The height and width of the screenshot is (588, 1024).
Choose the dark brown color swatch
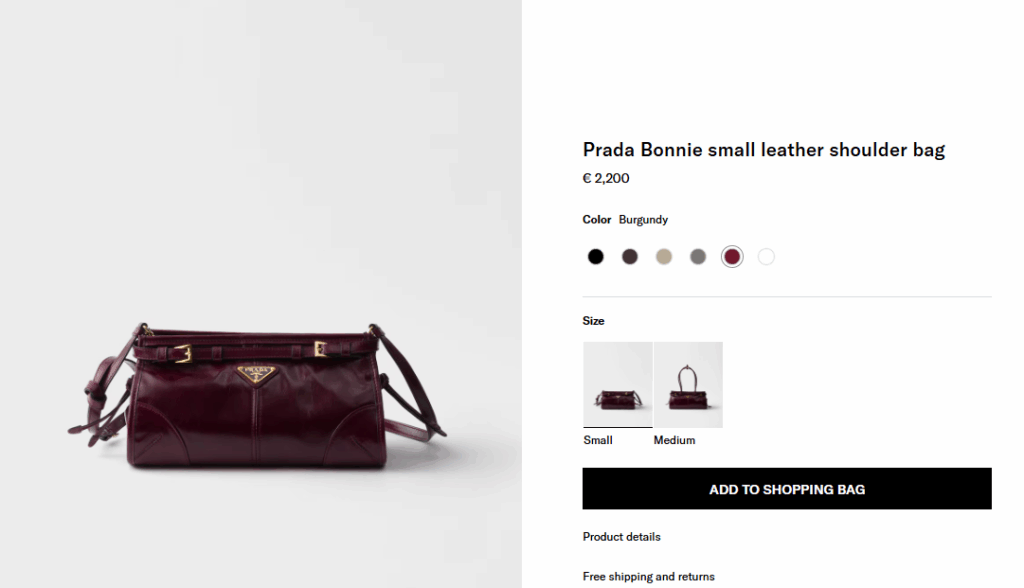click(x=630, y=257)
